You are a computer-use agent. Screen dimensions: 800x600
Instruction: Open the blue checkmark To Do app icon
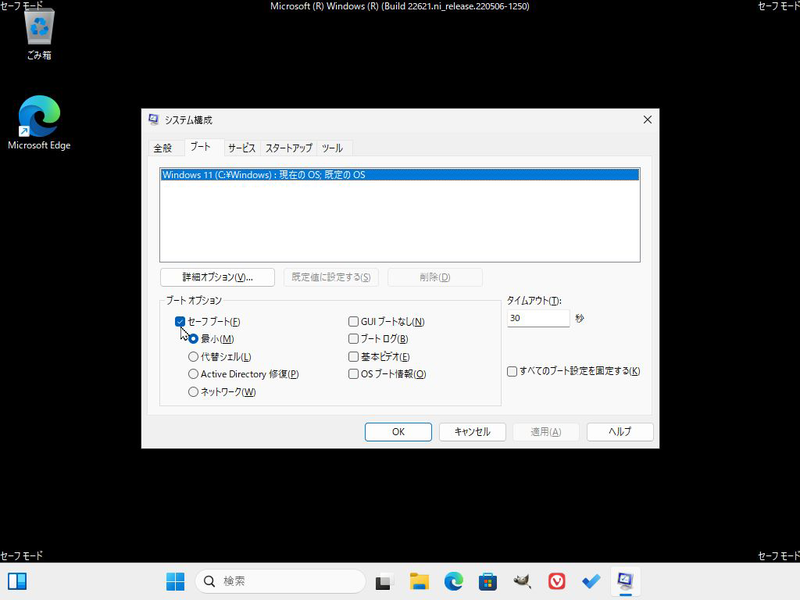coord(591,581)
